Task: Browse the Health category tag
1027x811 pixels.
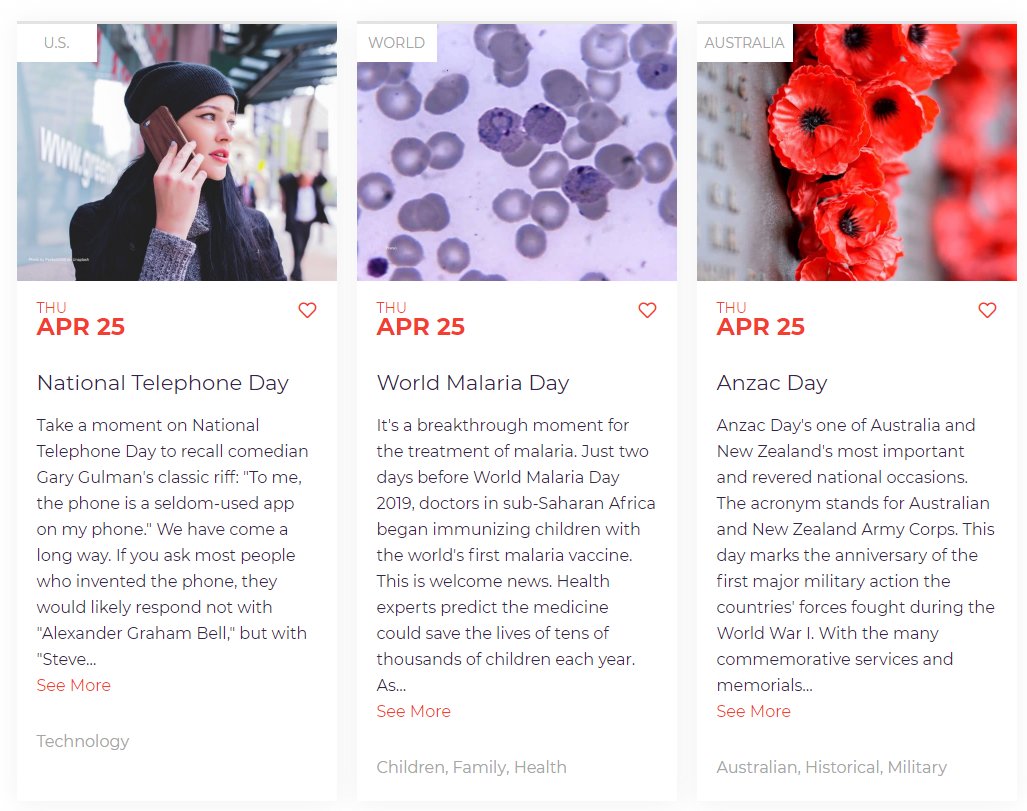Action: click(540, 767)
